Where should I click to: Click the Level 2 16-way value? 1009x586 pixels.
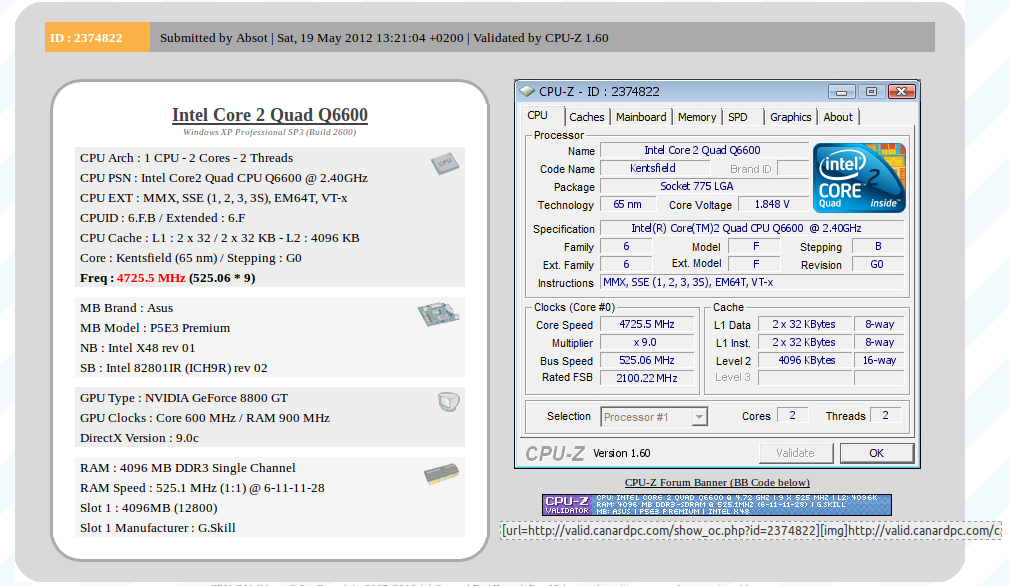pyautogui.click(x=879, y=360)
